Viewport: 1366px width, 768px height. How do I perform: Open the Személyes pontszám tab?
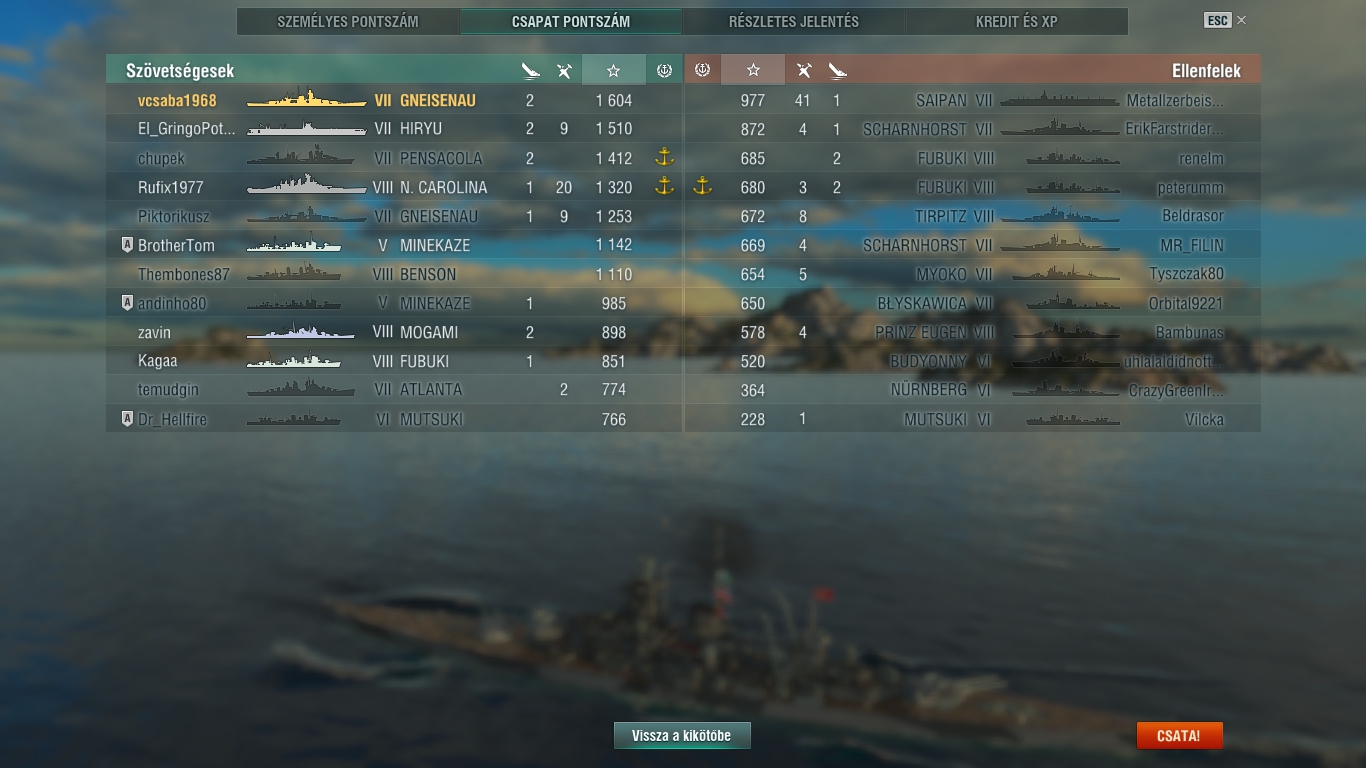pyautogui.click(x=348, y=21)
